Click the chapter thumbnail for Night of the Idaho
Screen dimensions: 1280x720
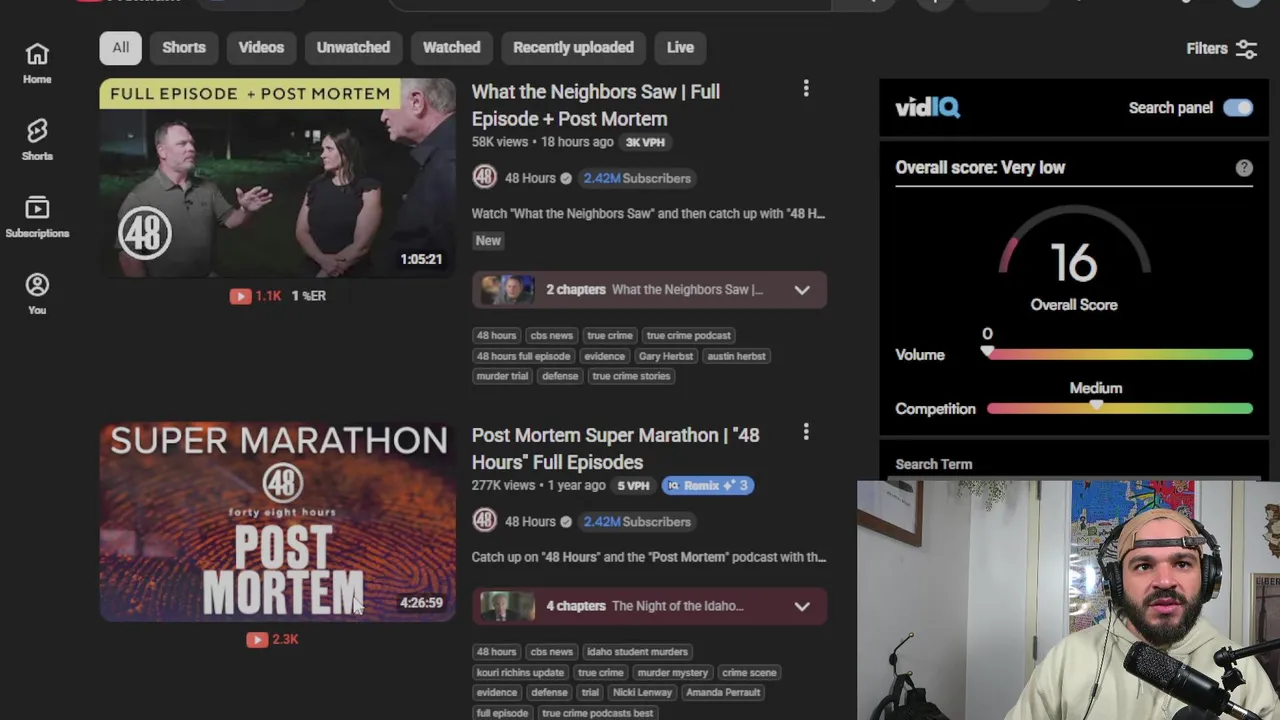point(507,605)
